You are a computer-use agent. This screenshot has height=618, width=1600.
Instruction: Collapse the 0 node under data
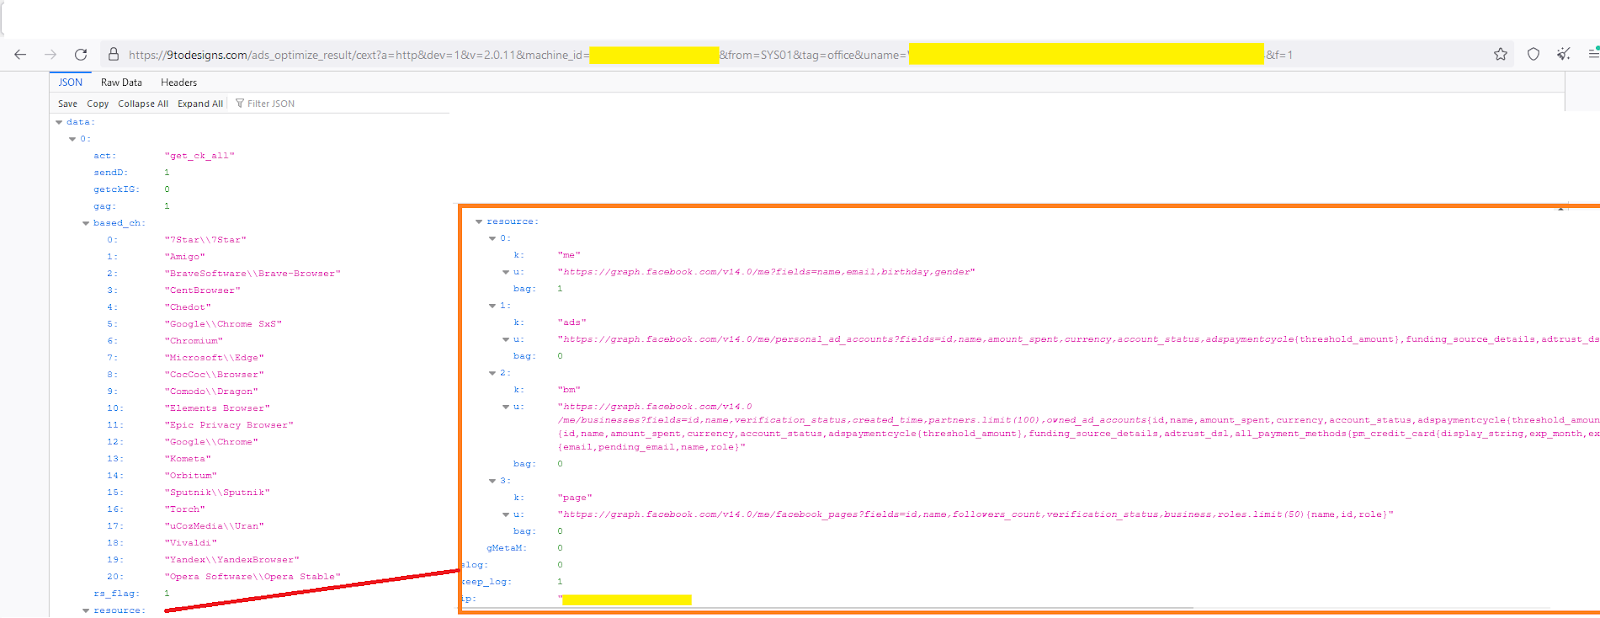pyautogui.click(x=72, y=139)
